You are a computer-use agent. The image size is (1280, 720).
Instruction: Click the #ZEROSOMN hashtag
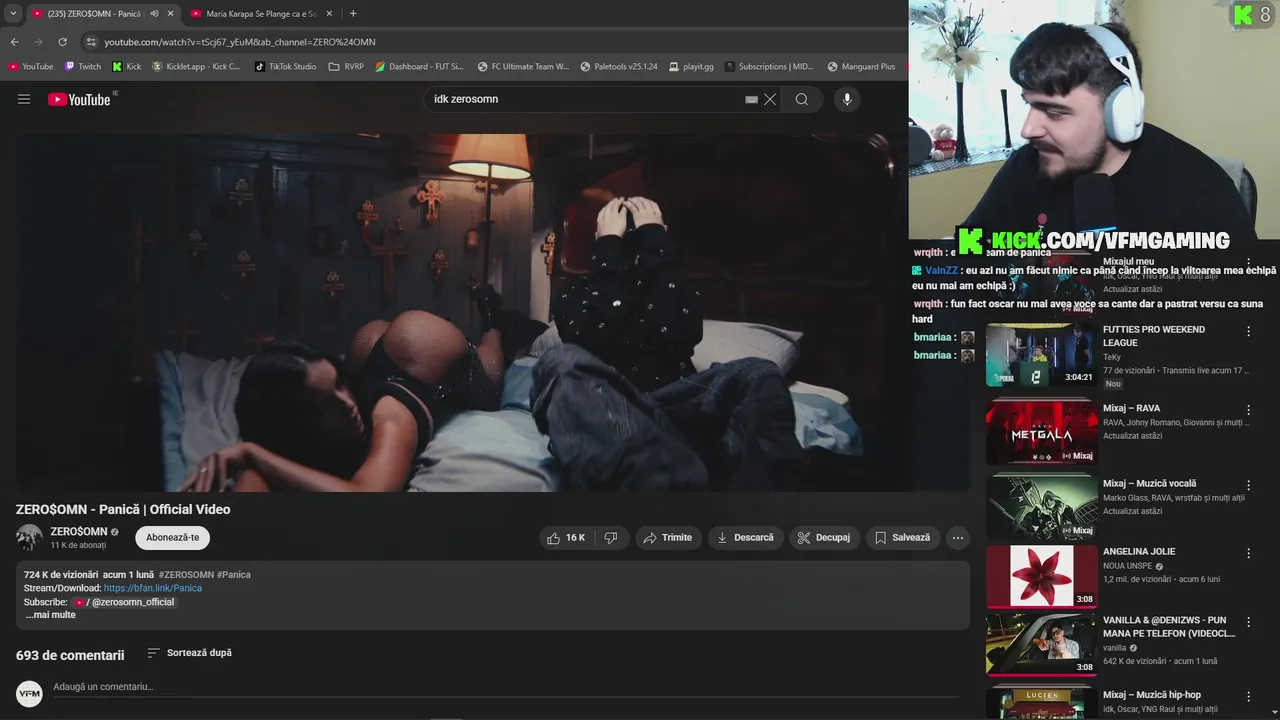point(186,575)
